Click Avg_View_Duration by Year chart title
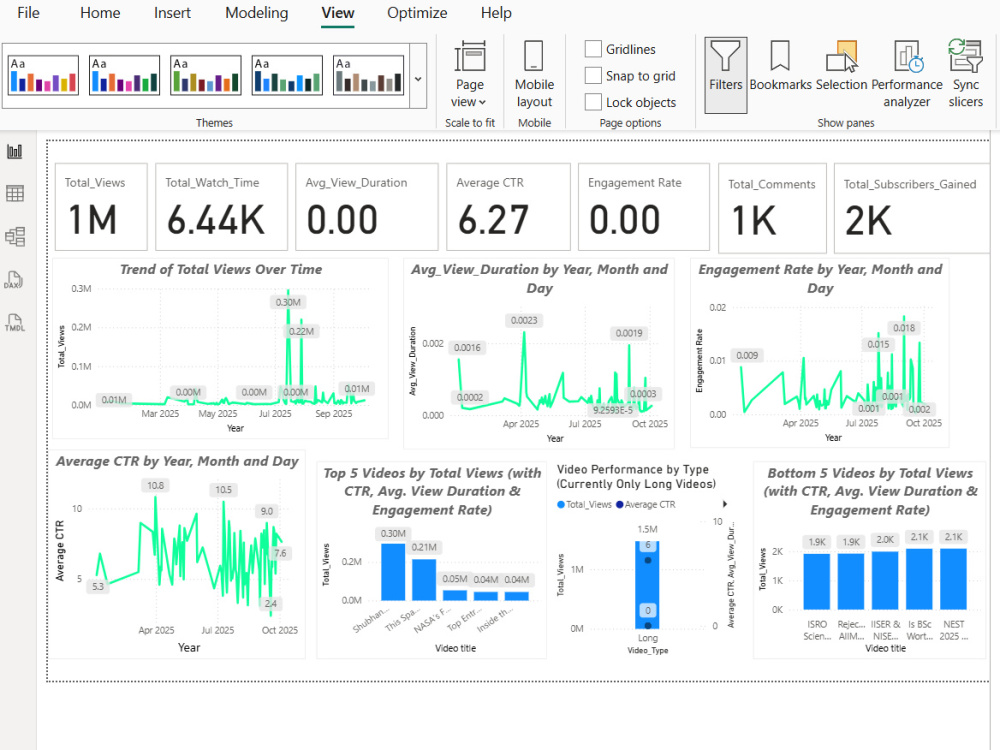The image size is (1000, 750). (540, 279)
